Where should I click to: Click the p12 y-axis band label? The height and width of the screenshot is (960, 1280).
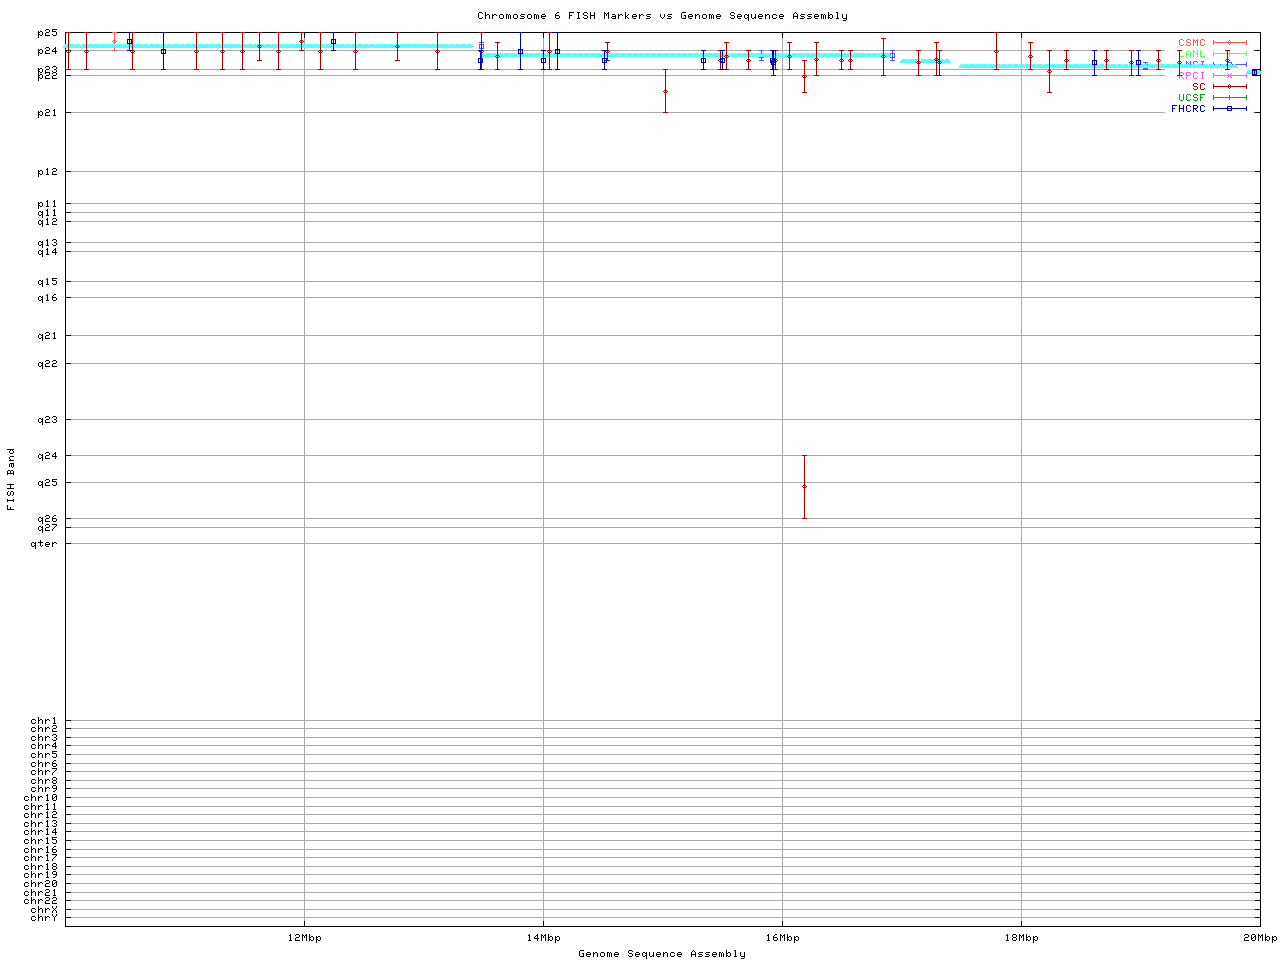click(x=47, y=172)
